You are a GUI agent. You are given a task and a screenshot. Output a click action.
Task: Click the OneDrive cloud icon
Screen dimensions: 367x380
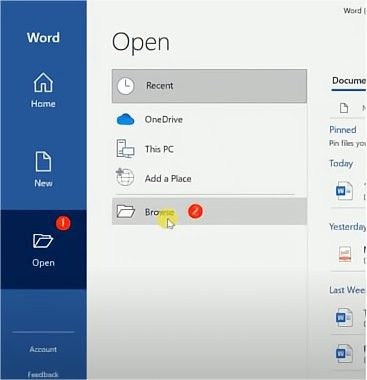click(x=125, y=119)
